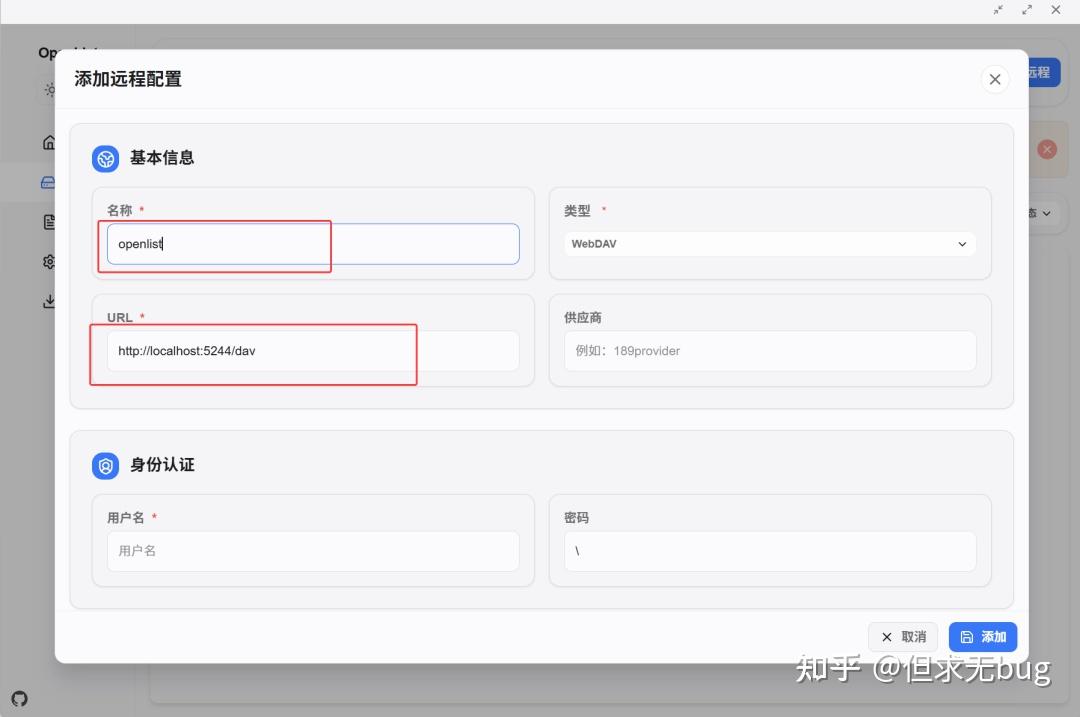Click the URL field with localhost:5244/dav

pos(313,351)
